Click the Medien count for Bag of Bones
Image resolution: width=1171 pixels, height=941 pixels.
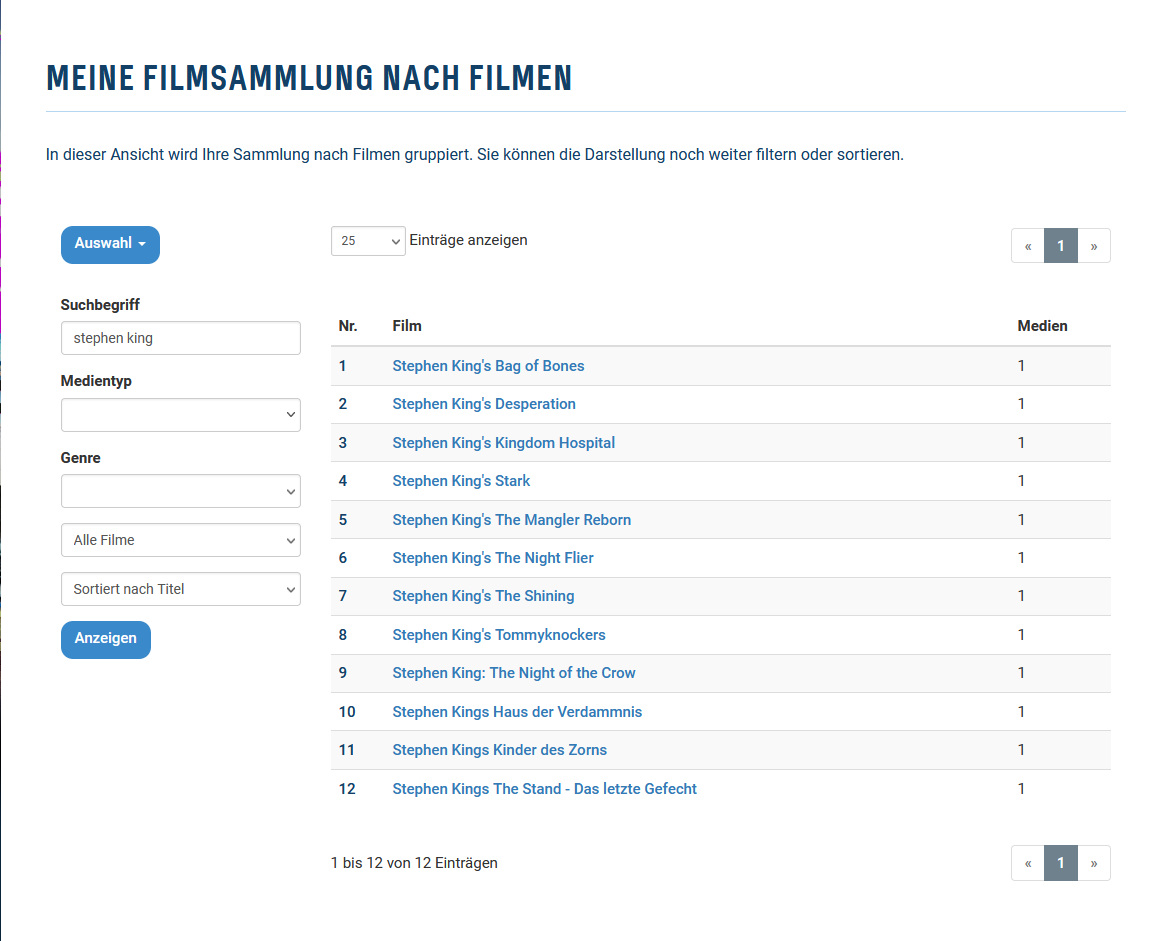click(1021, 366)
